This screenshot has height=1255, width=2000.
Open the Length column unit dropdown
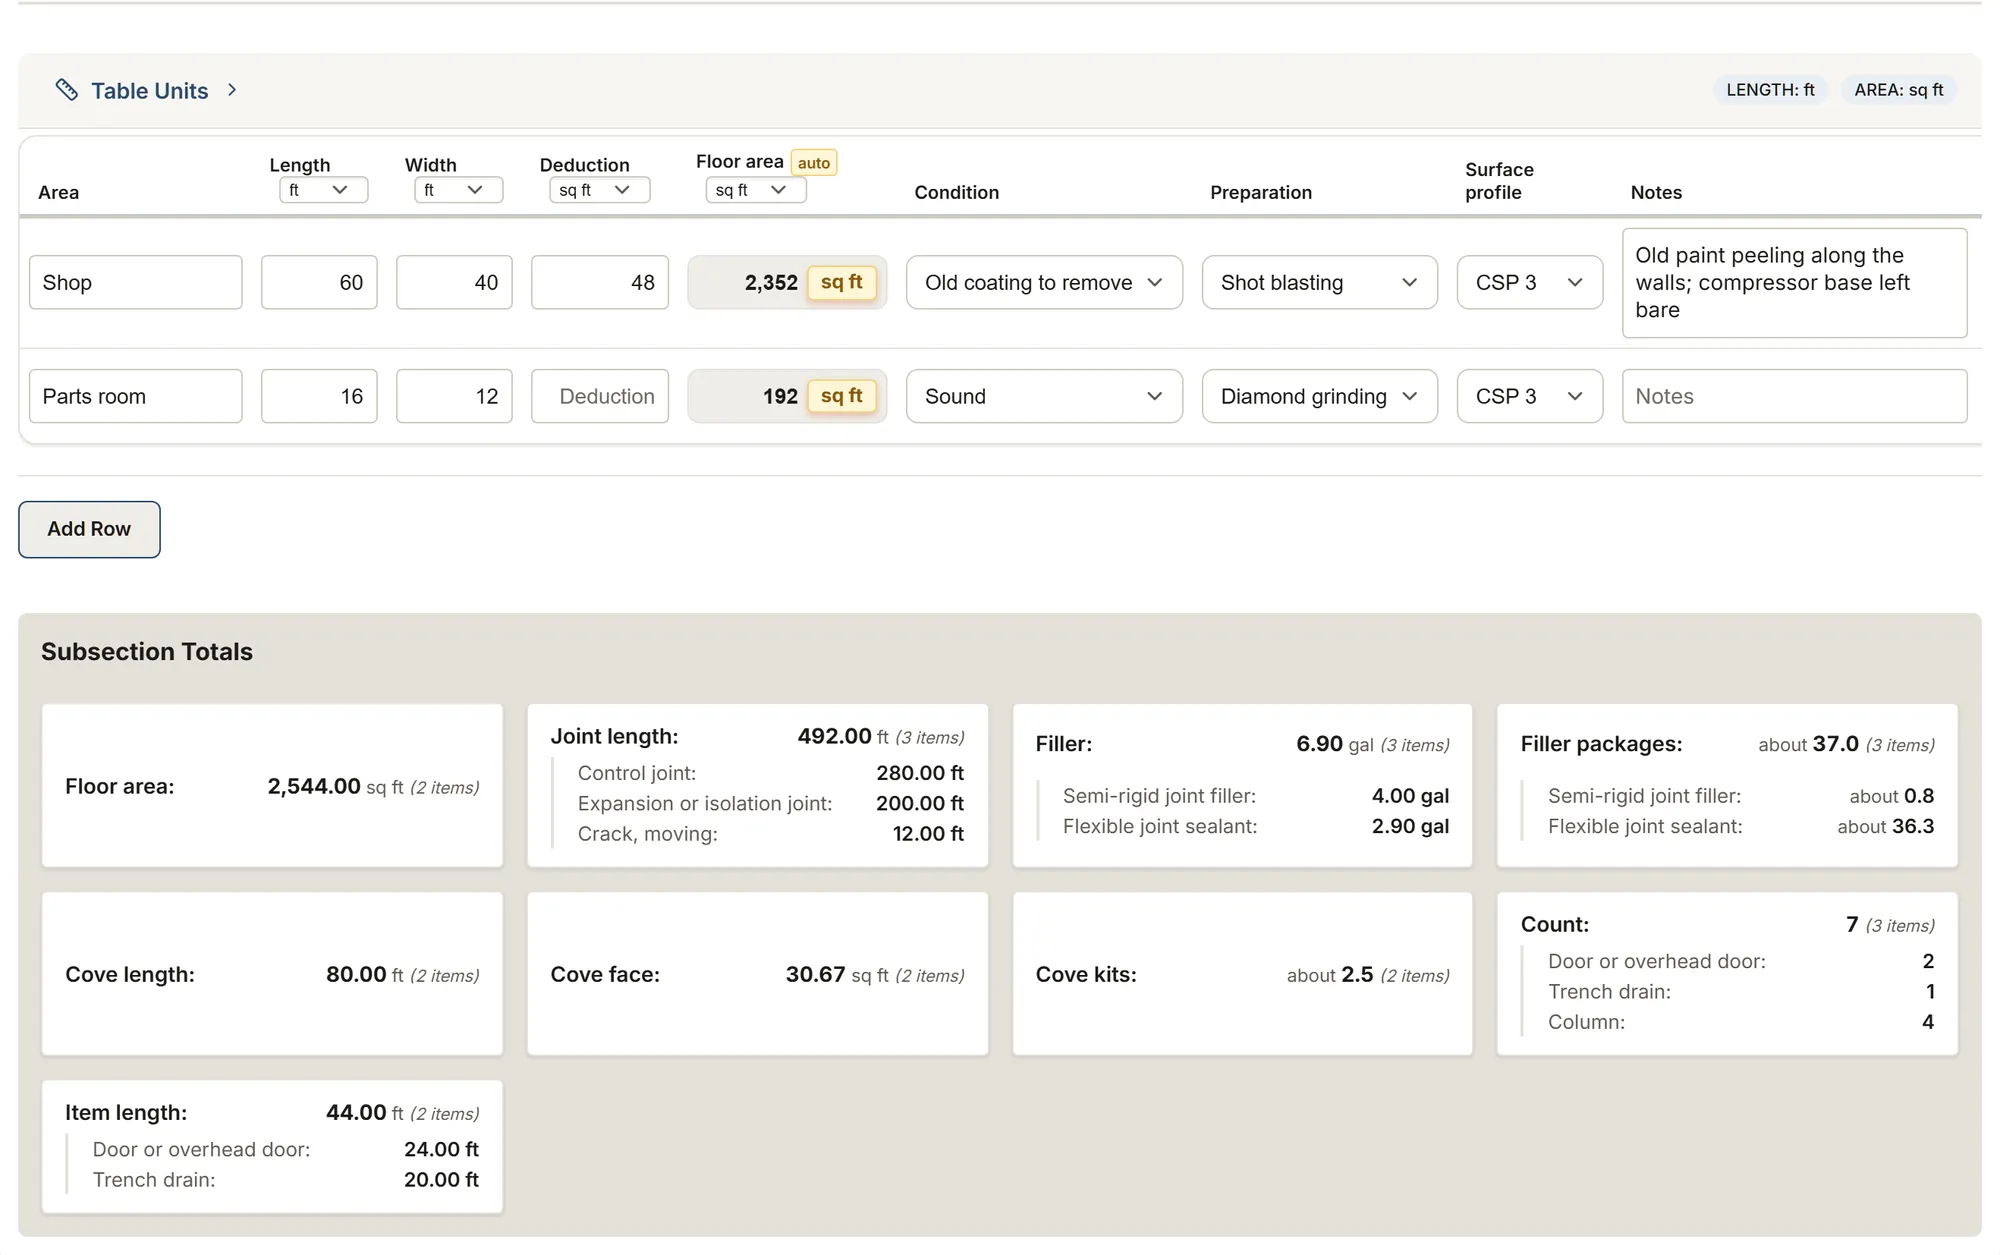click(323, 190)
